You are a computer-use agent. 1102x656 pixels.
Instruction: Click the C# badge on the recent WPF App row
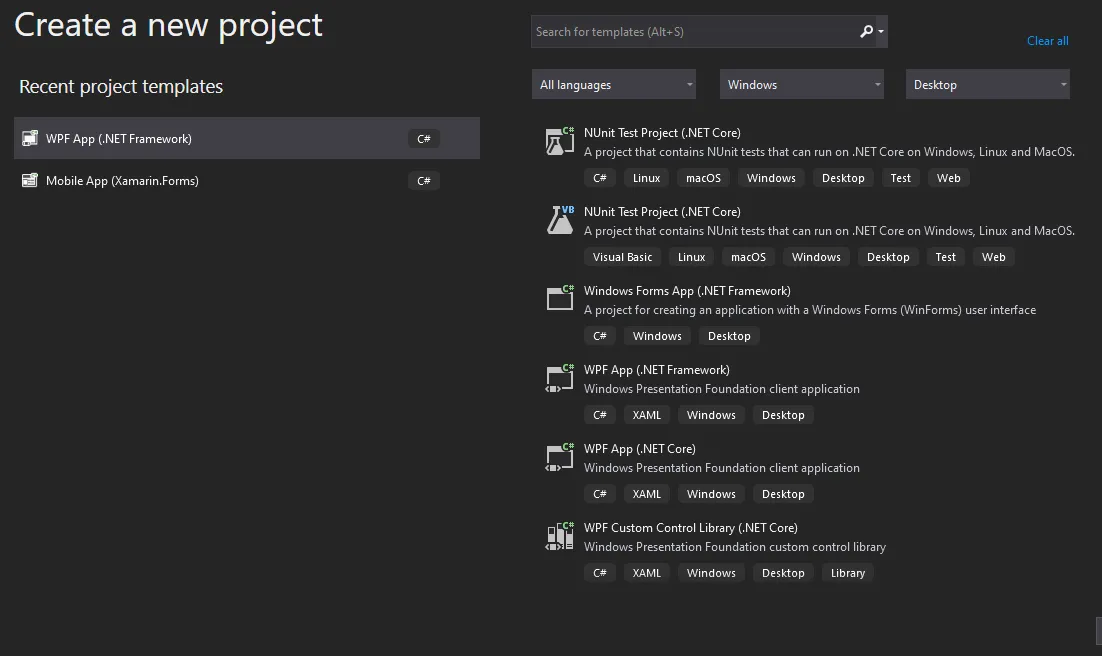424,139
